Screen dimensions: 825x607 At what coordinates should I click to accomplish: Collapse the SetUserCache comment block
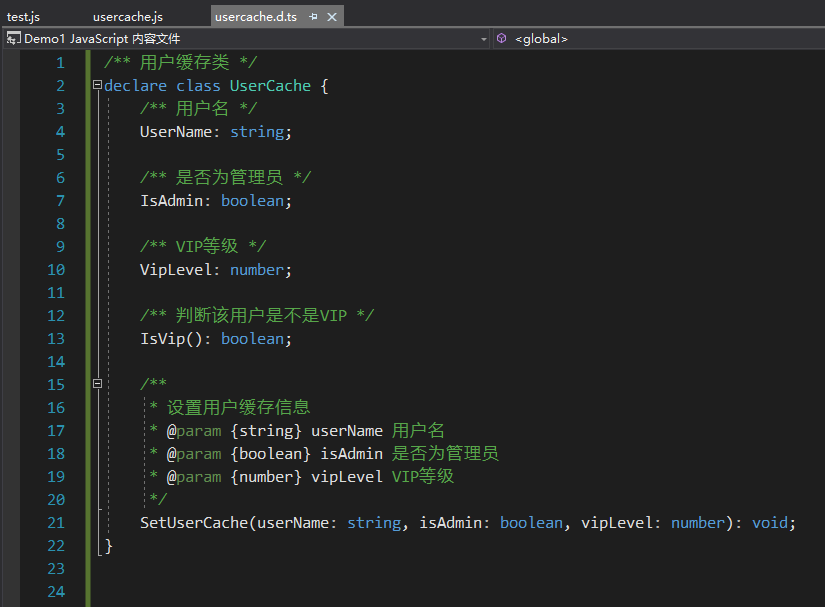pos(97,384)
